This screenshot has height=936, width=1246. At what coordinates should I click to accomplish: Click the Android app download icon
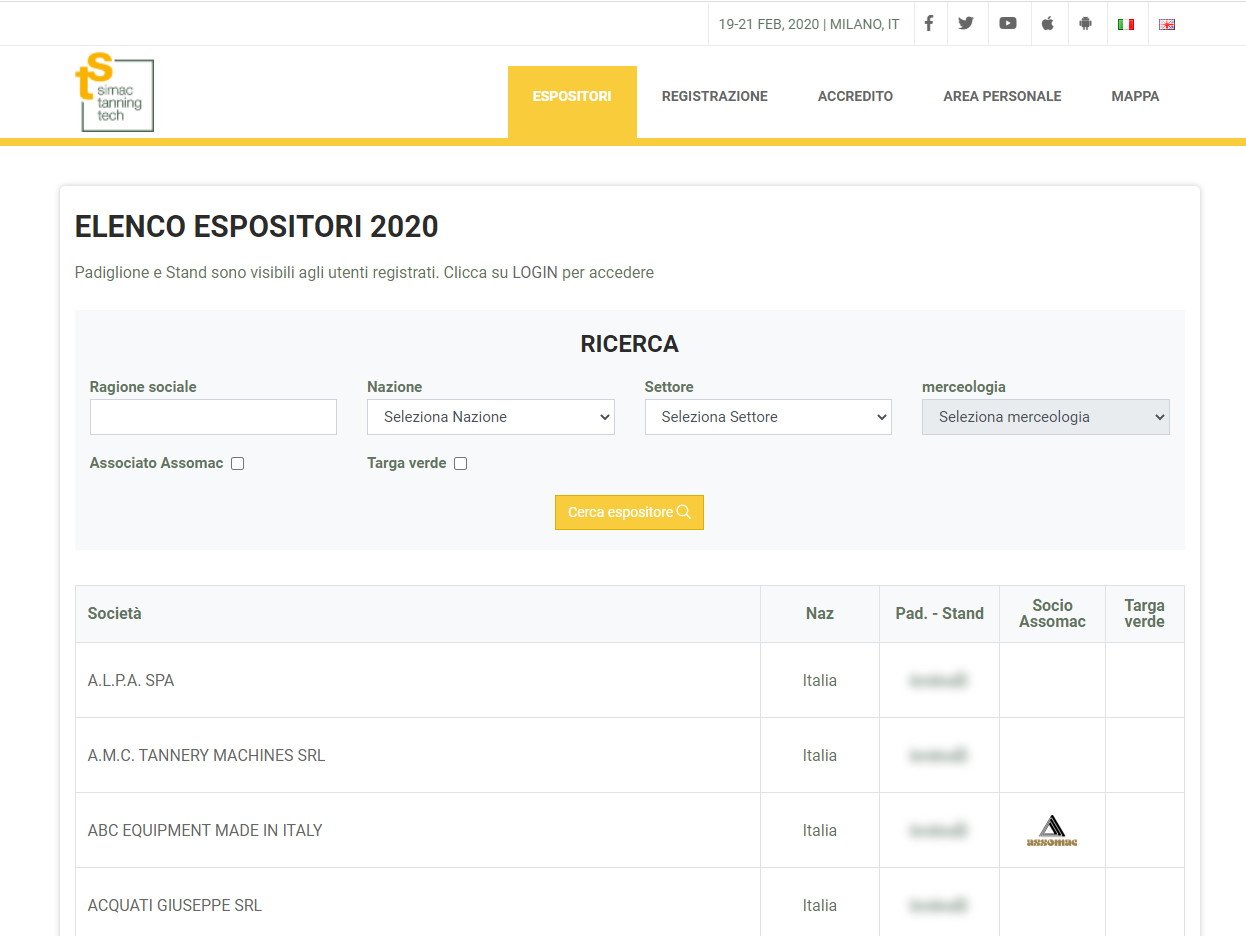1086,24
